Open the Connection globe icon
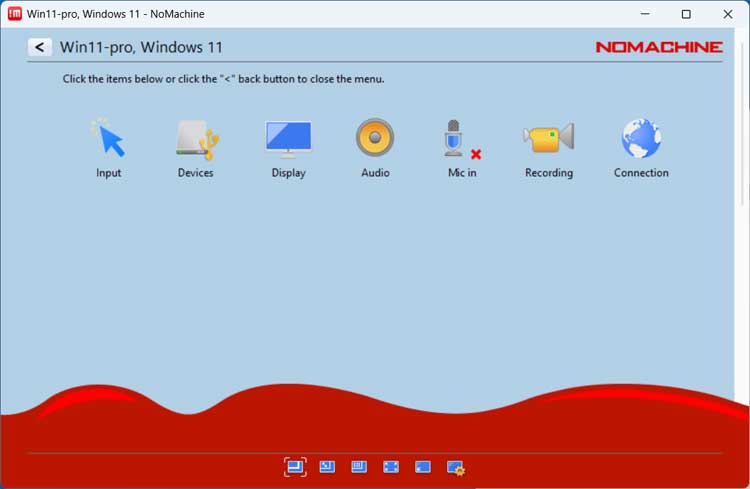750x489 pixels. click(641, 147)
